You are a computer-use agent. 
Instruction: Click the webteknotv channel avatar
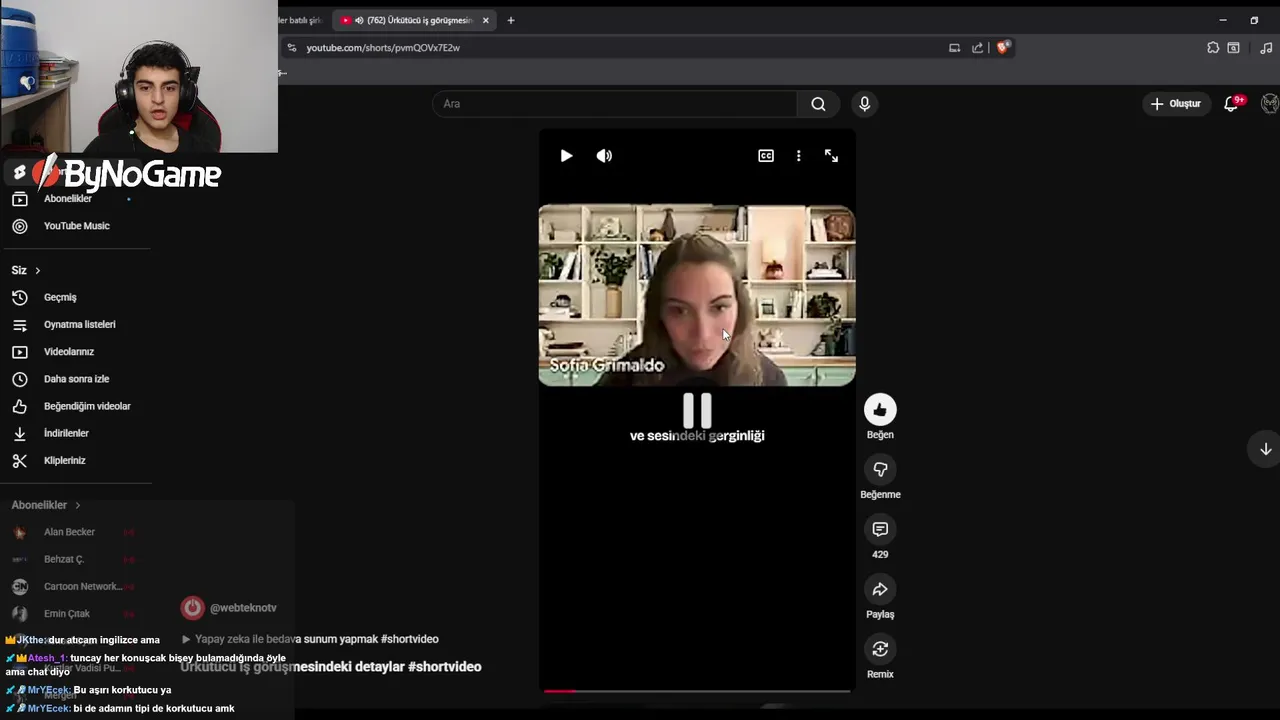(x=192, y=607)
